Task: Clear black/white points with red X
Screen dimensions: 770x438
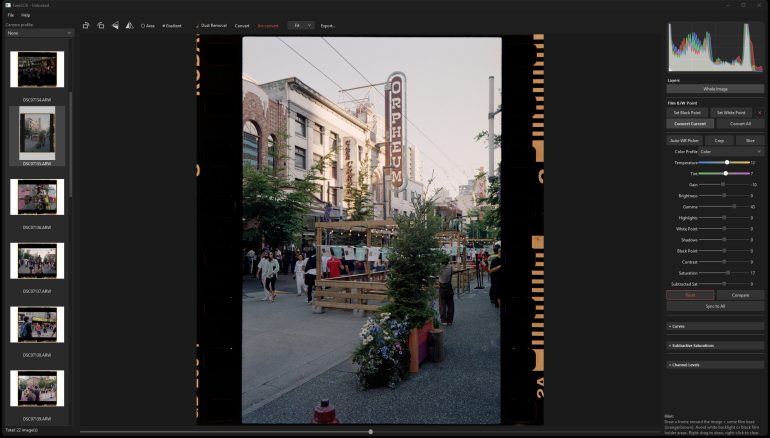Action: click(759, 112)
